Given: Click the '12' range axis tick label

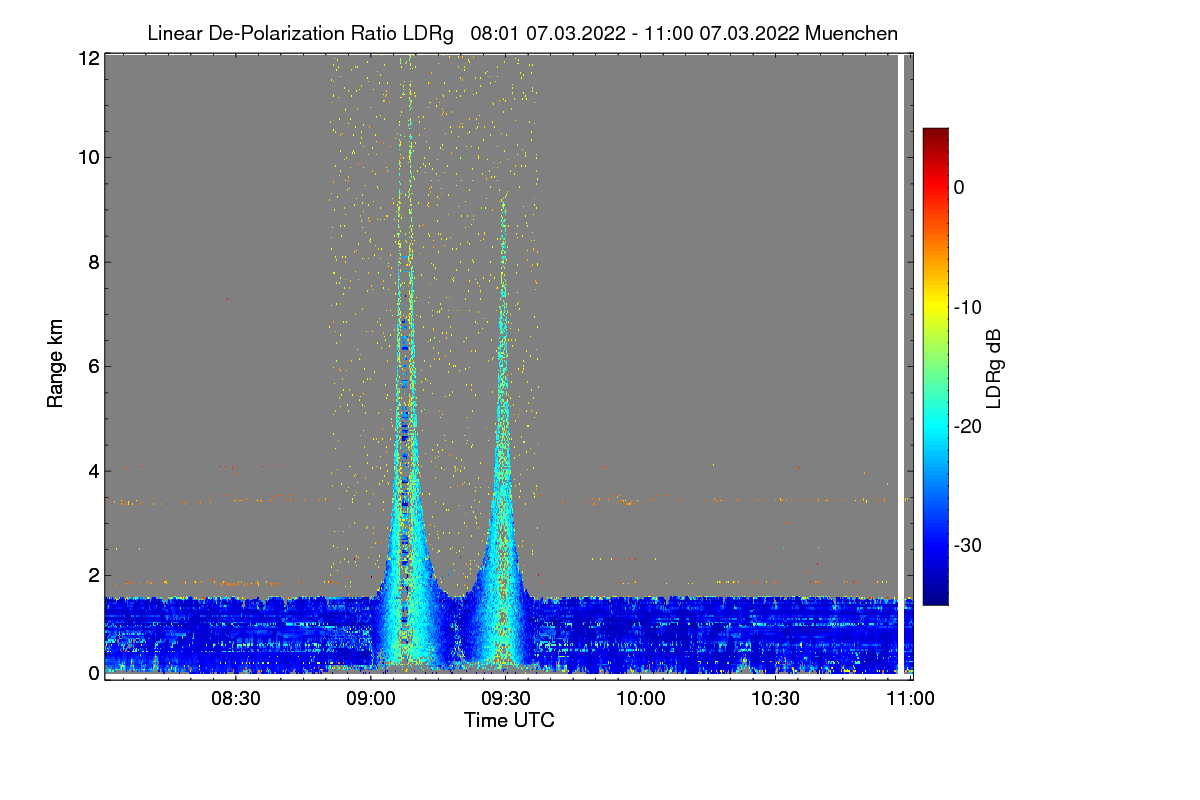Looking at the screenshot, I should [x=87, y=58].
